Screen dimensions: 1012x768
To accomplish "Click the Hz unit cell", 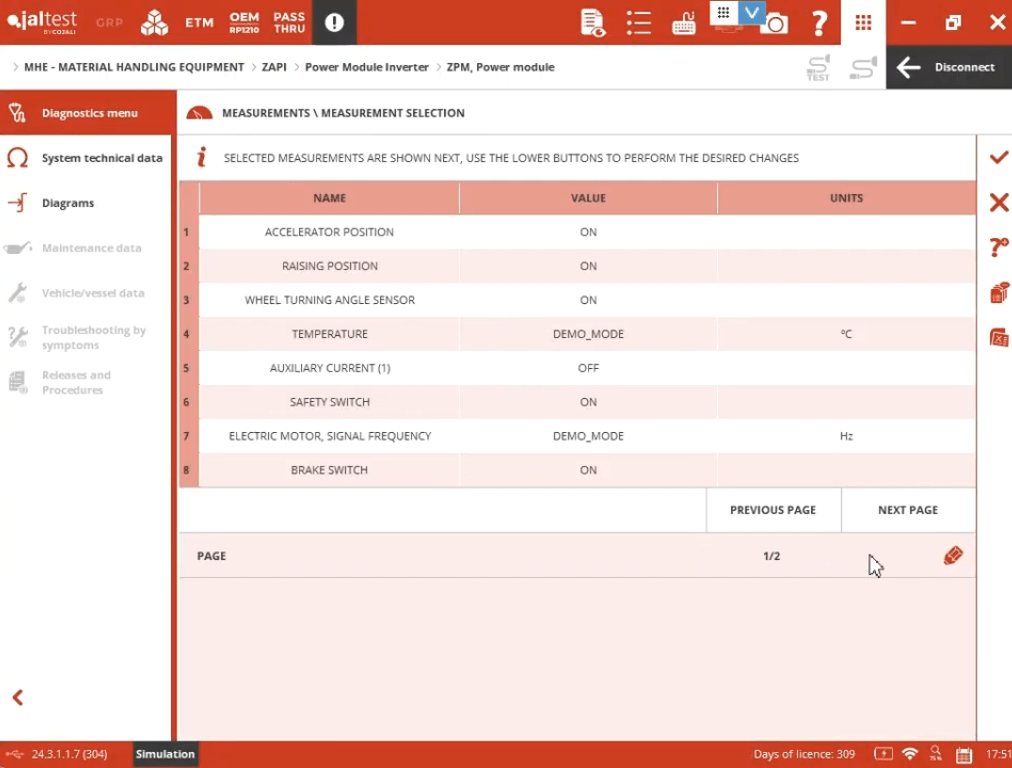I will point(846,436).
